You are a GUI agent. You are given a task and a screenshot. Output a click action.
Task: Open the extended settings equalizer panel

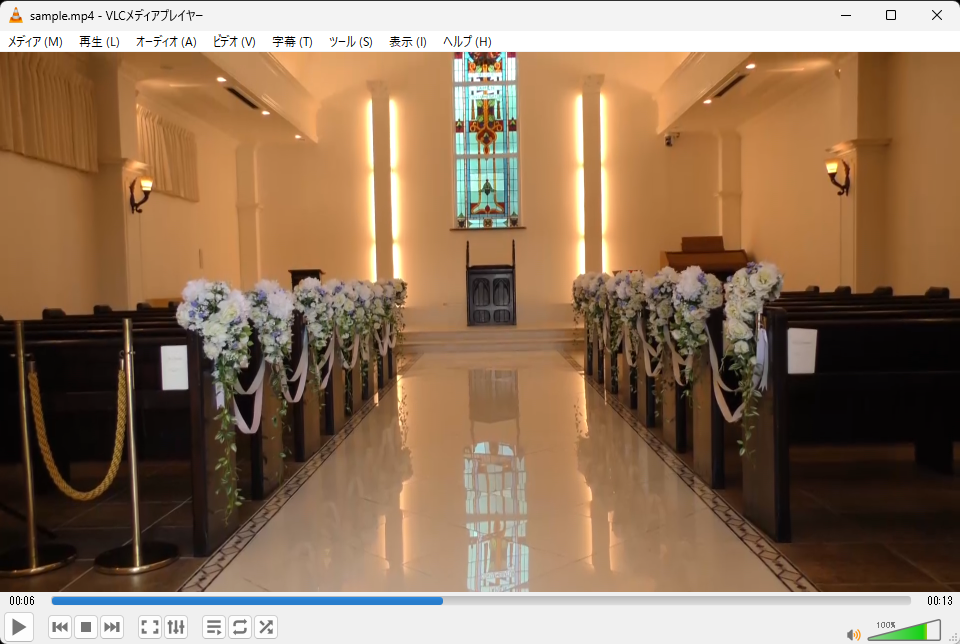176,627
